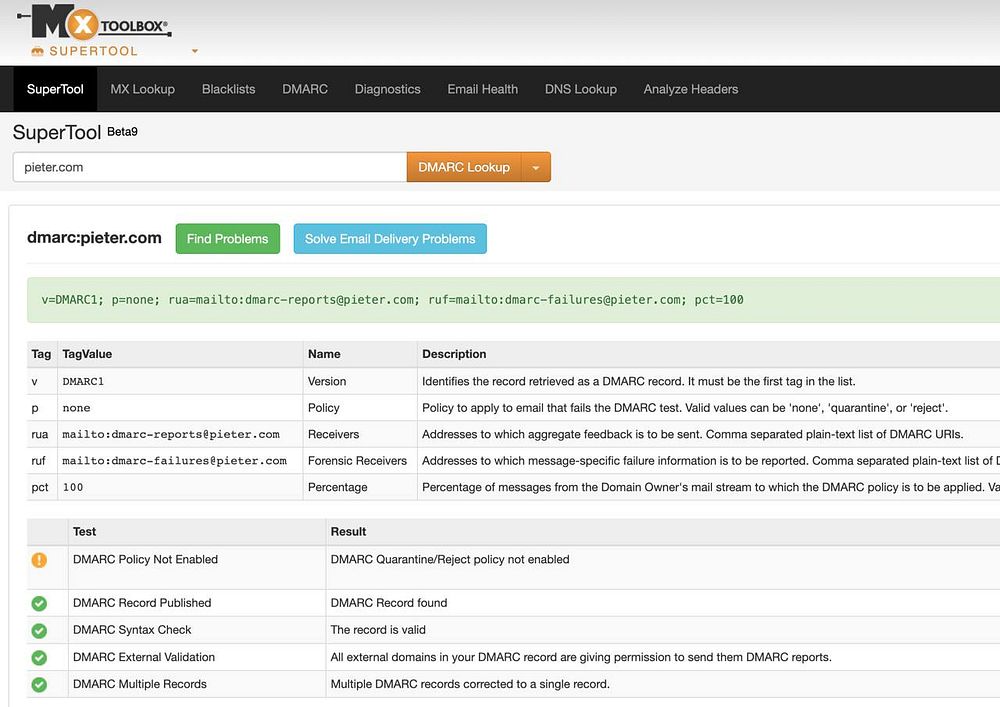The height and width of the screenshot is (707, 1000).
Task: Click green check icon beside DMARC Record Published
Action: [x=39, y=604]
